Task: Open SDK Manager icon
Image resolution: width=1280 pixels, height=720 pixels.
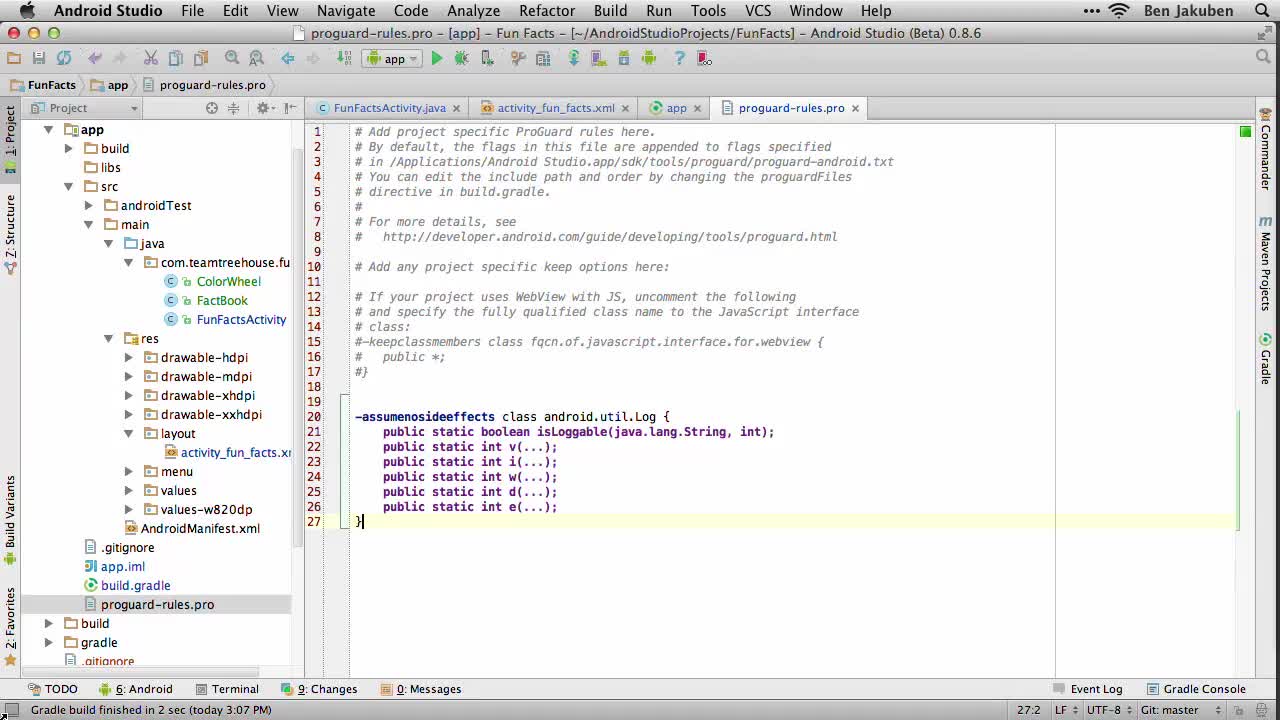Action: (x=624, y=58)
